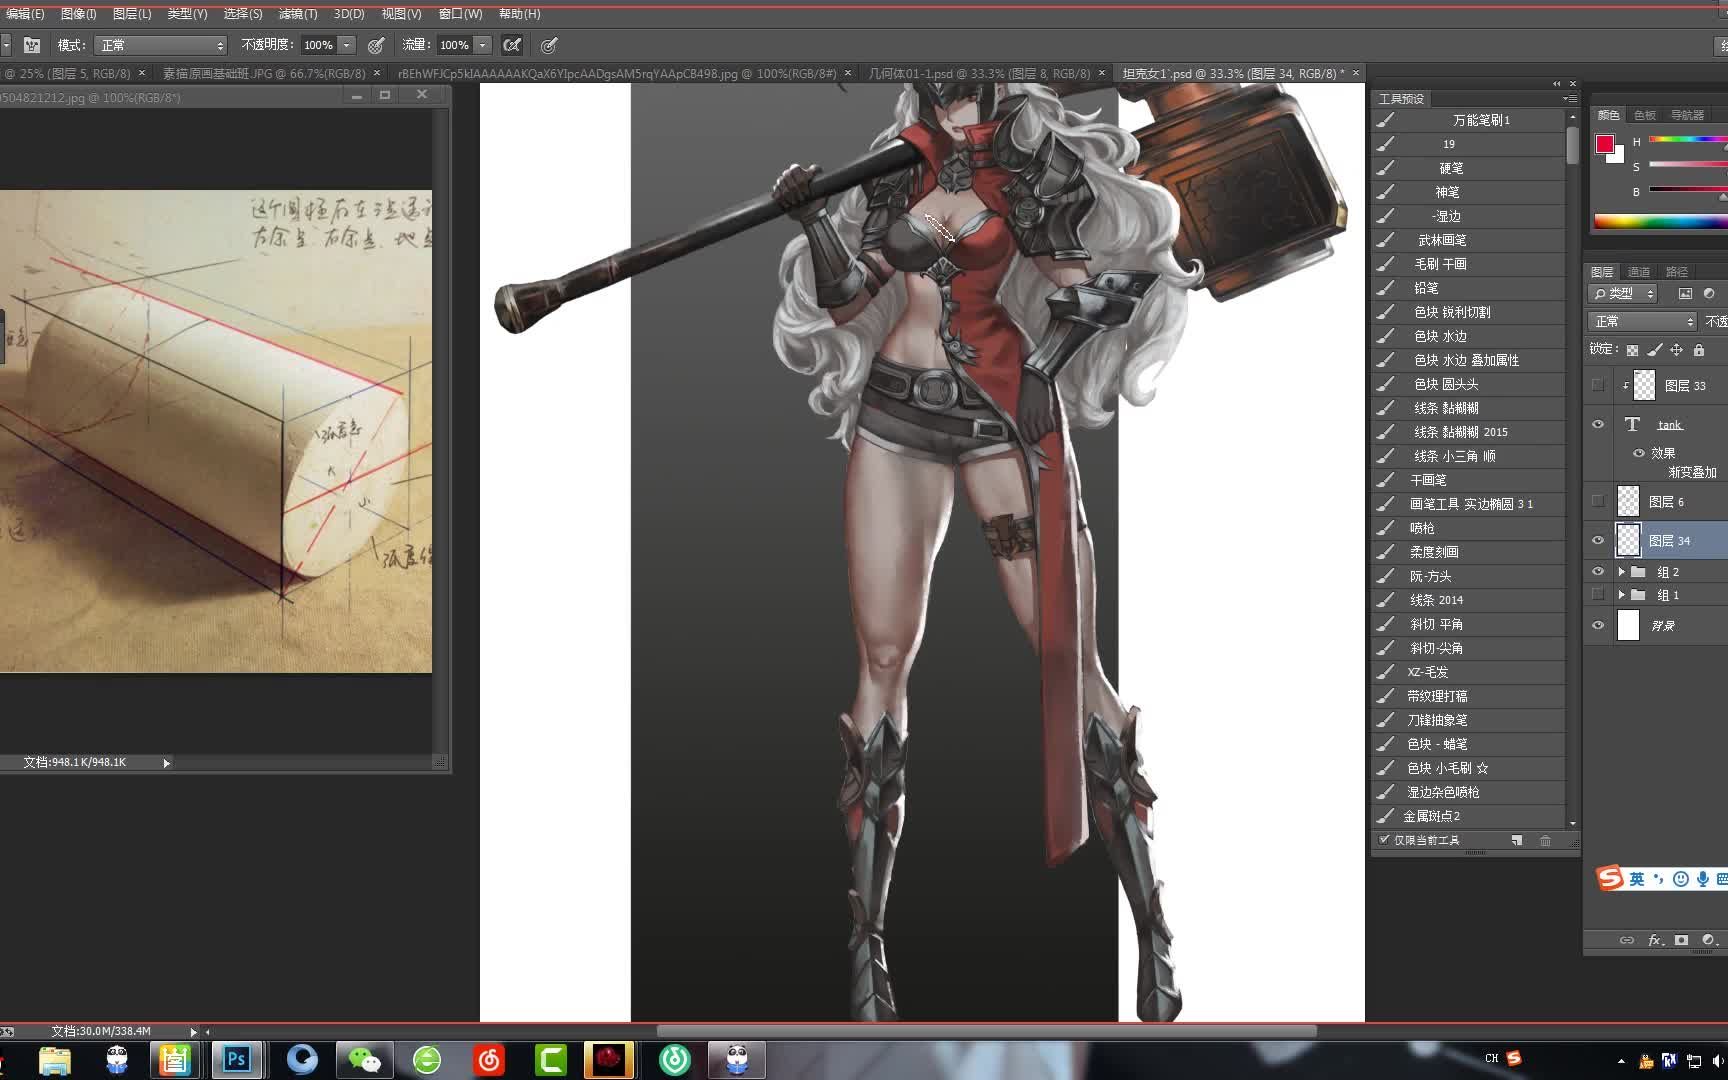Lock all padlock icon

point(1699,350)
